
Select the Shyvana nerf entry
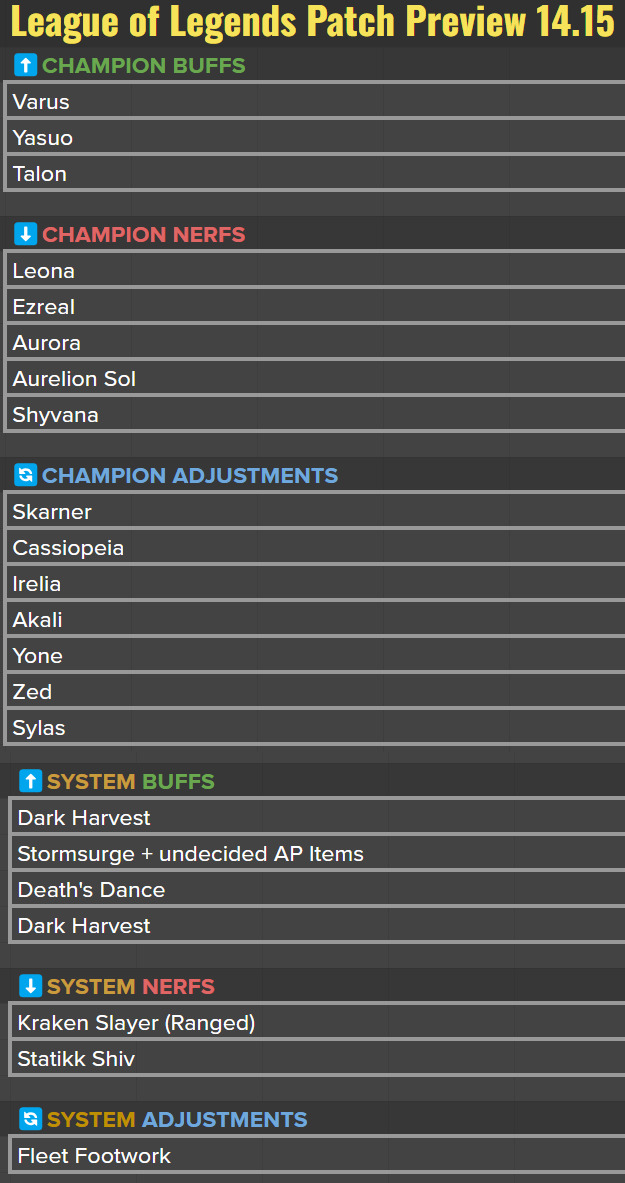[x=315, y=415]
